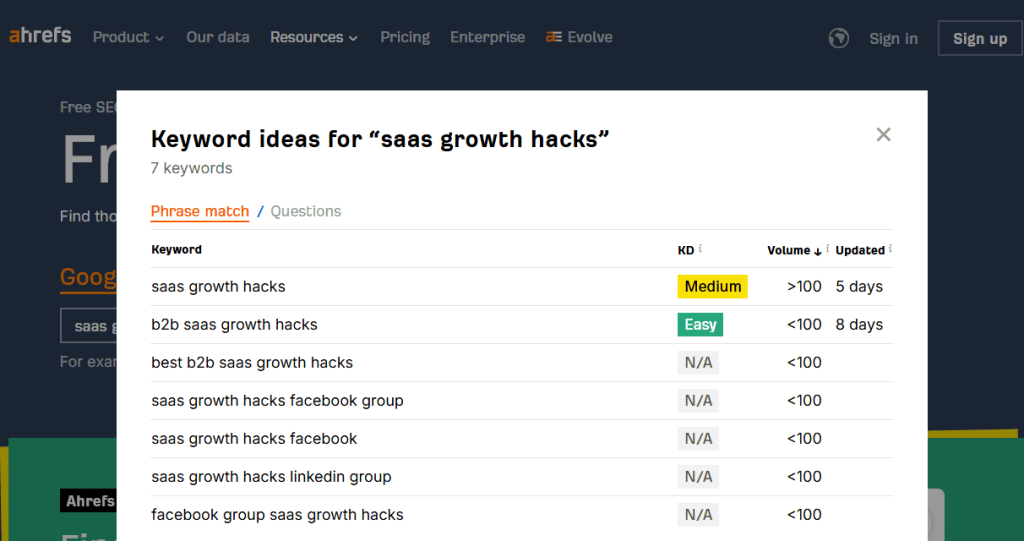Switch to the Questions tab
Screen dimensions: 1024x541
306,211
